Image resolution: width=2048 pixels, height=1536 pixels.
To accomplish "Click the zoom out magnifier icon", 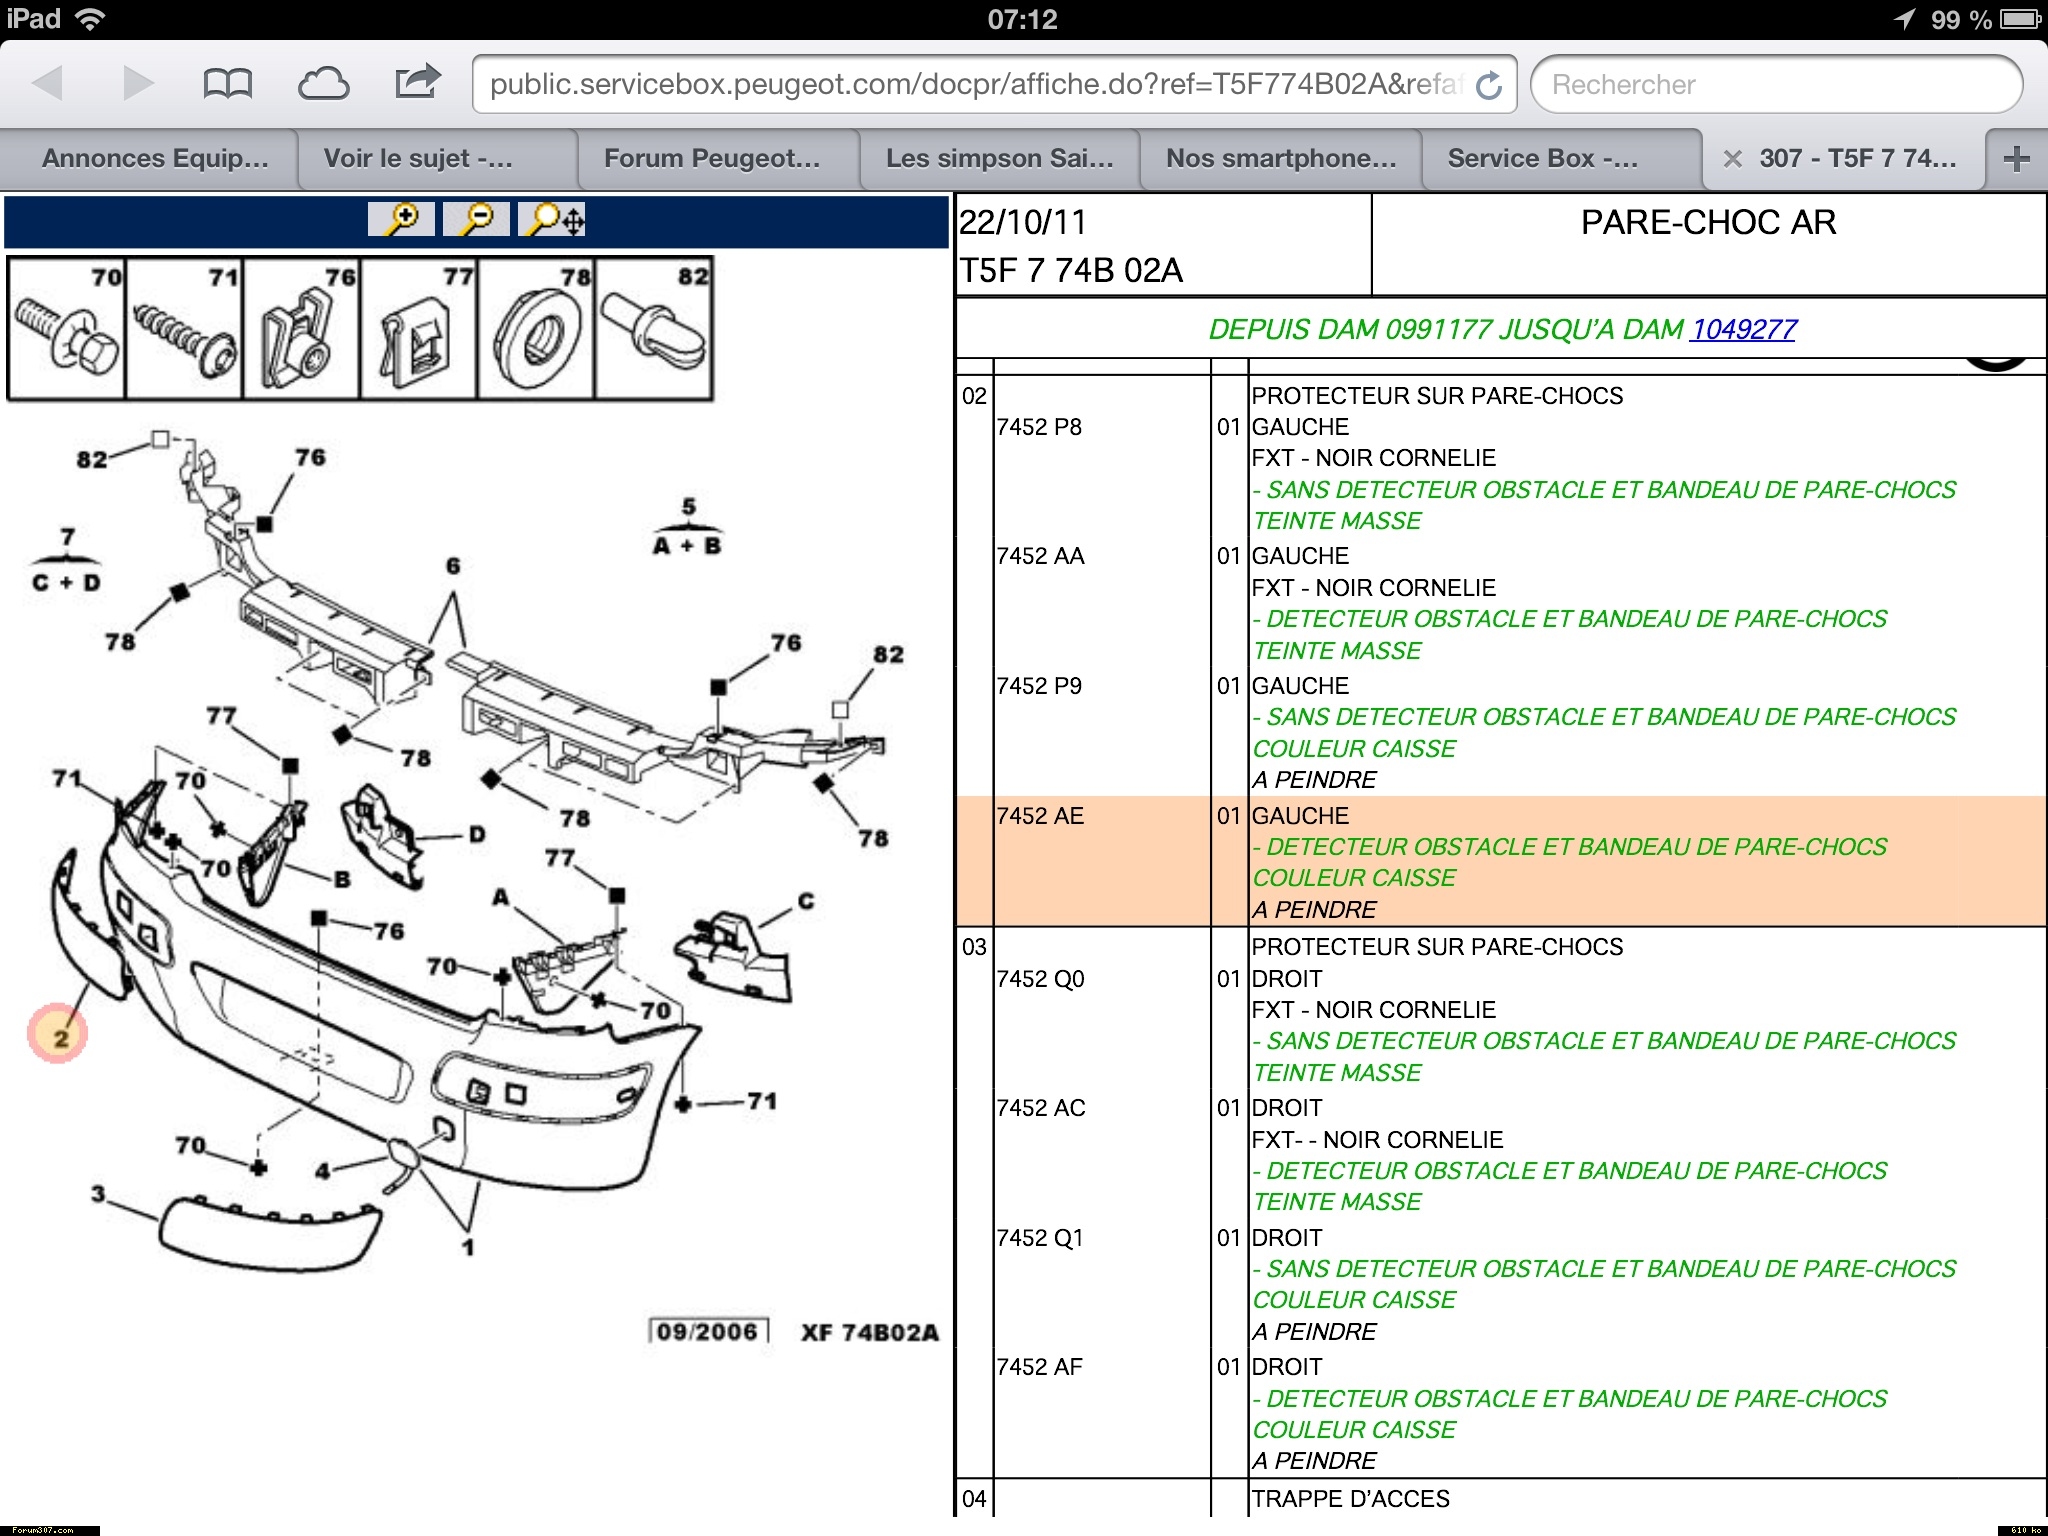I will [477, 218].
